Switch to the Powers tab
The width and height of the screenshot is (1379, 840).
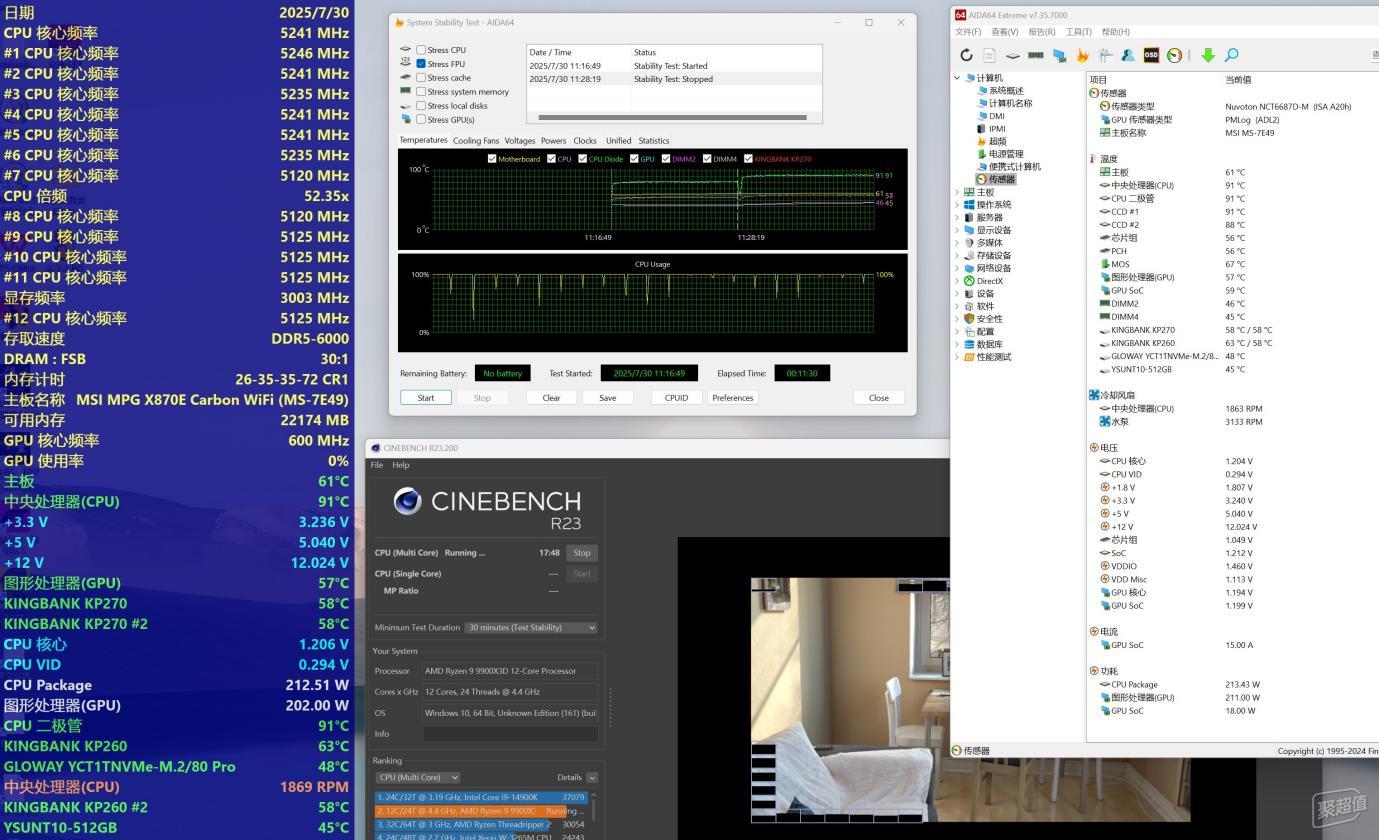[x=554, y=141]
